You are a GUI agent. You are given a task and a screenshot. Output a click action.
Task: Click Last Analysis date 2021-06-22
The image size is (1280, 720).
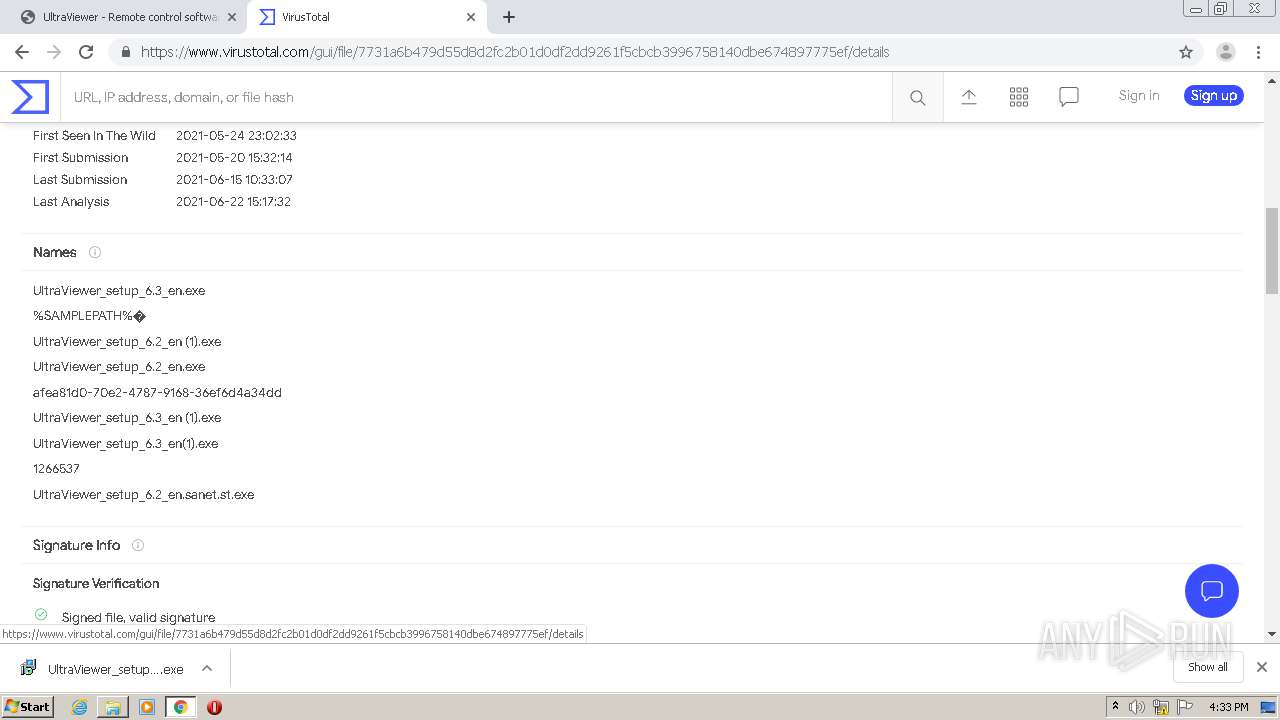[x=233, y=202]
